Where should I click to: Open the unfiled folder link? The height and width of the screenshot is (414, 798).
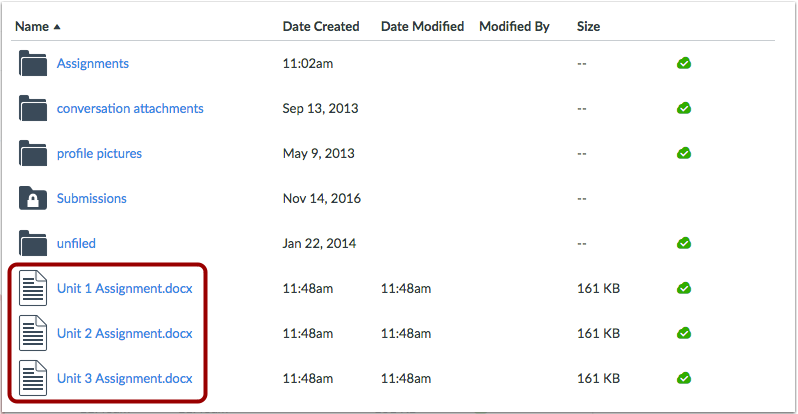click(x=76, y=243)
